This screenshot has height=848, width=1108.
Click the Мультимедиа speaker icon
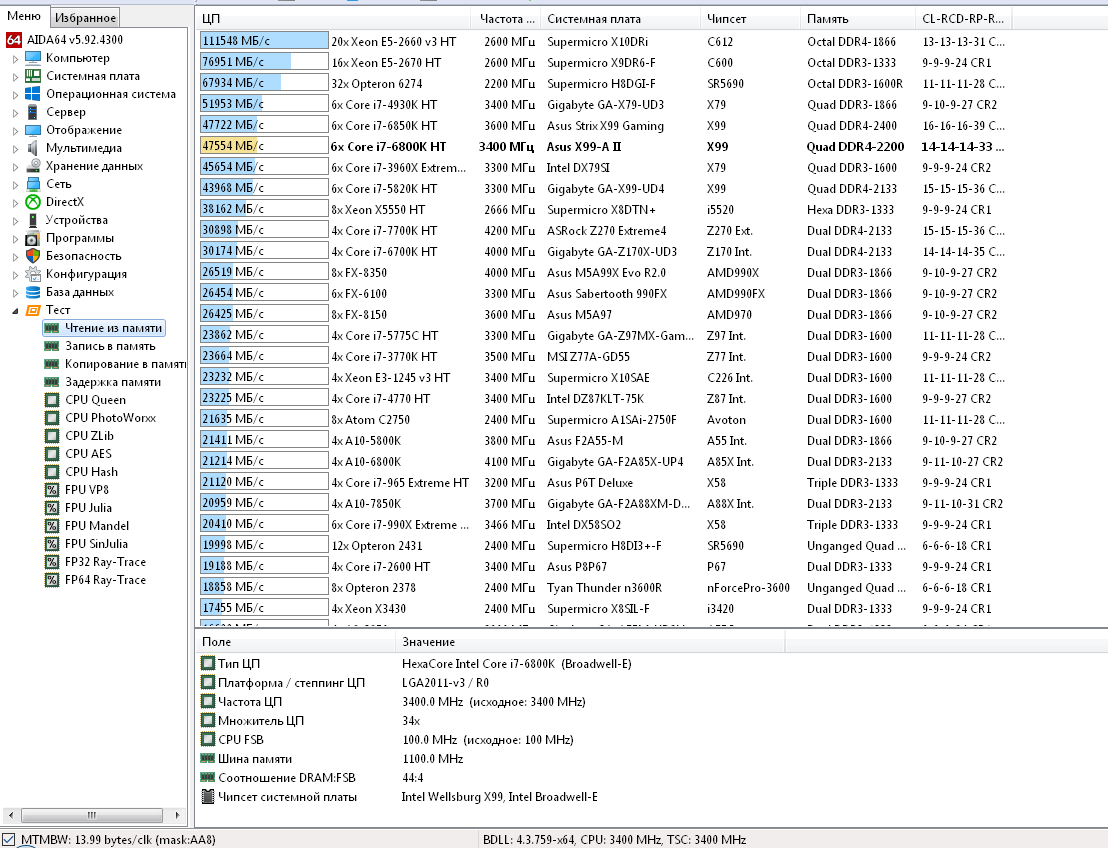coord(33,148)
